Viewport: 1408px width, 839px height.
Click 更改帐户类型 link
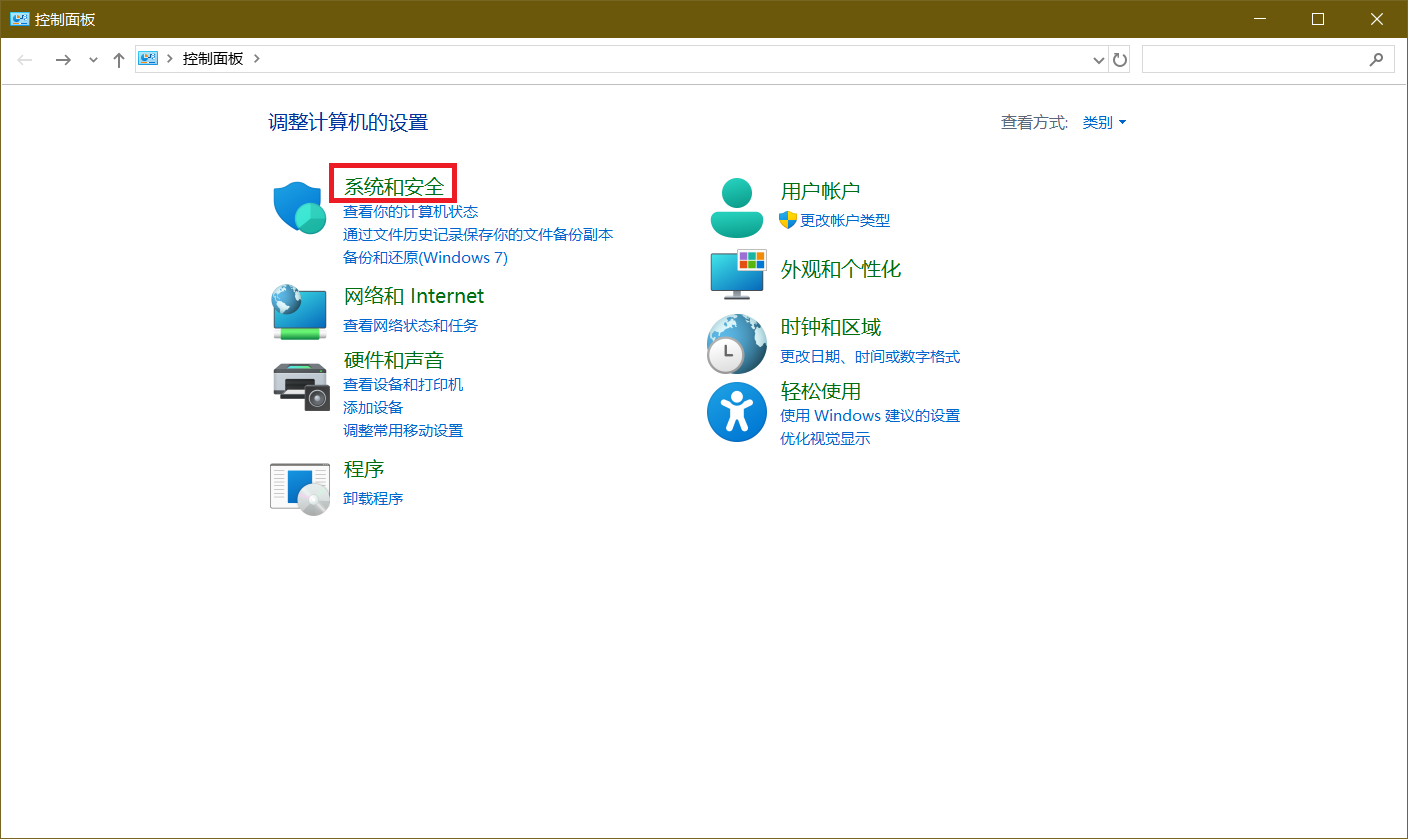(844, 220)
